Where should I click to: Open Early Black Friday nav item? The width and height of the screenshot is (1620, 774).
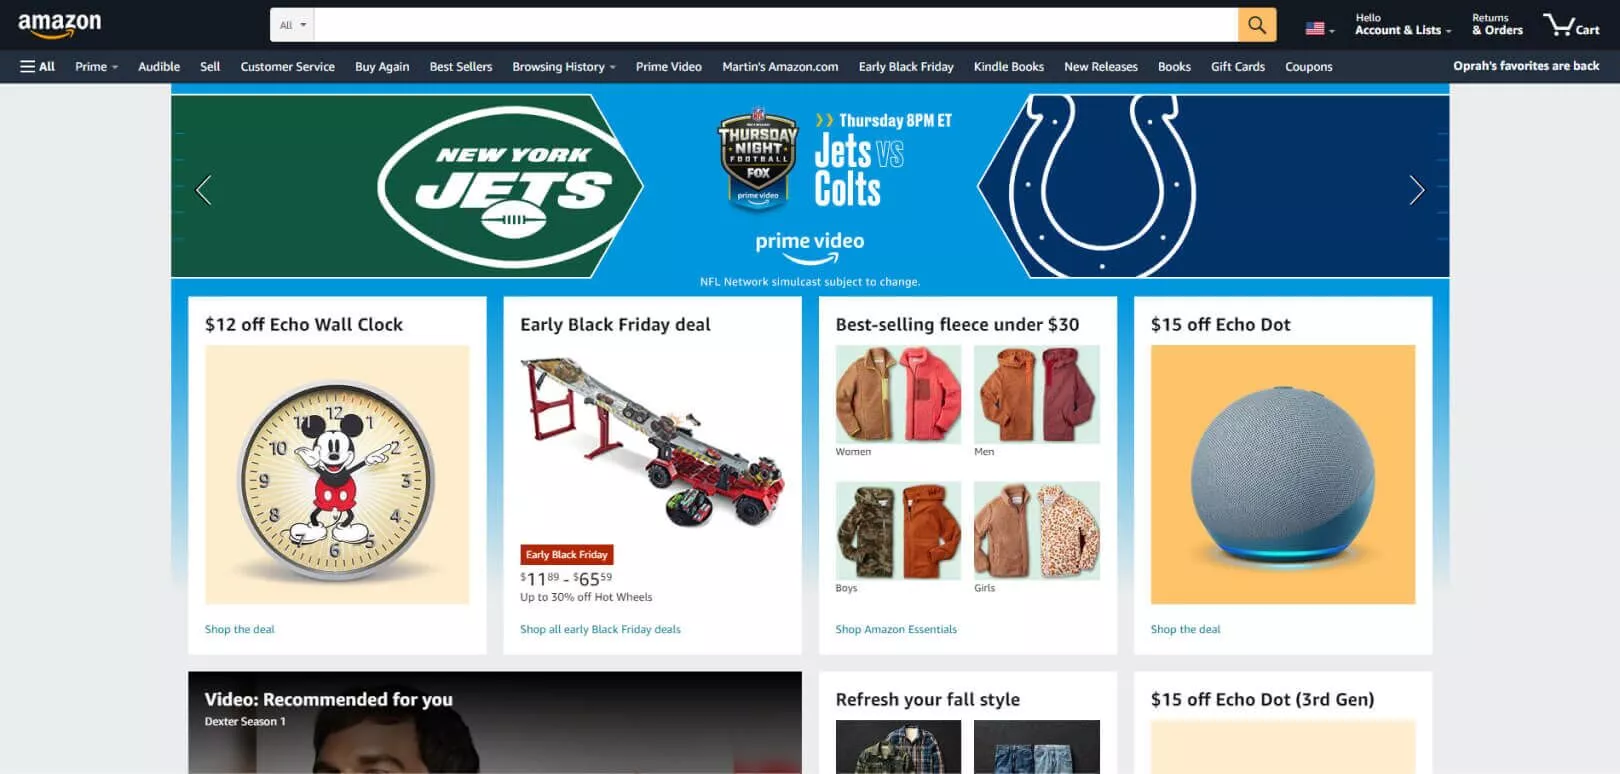tap(906, 66)
